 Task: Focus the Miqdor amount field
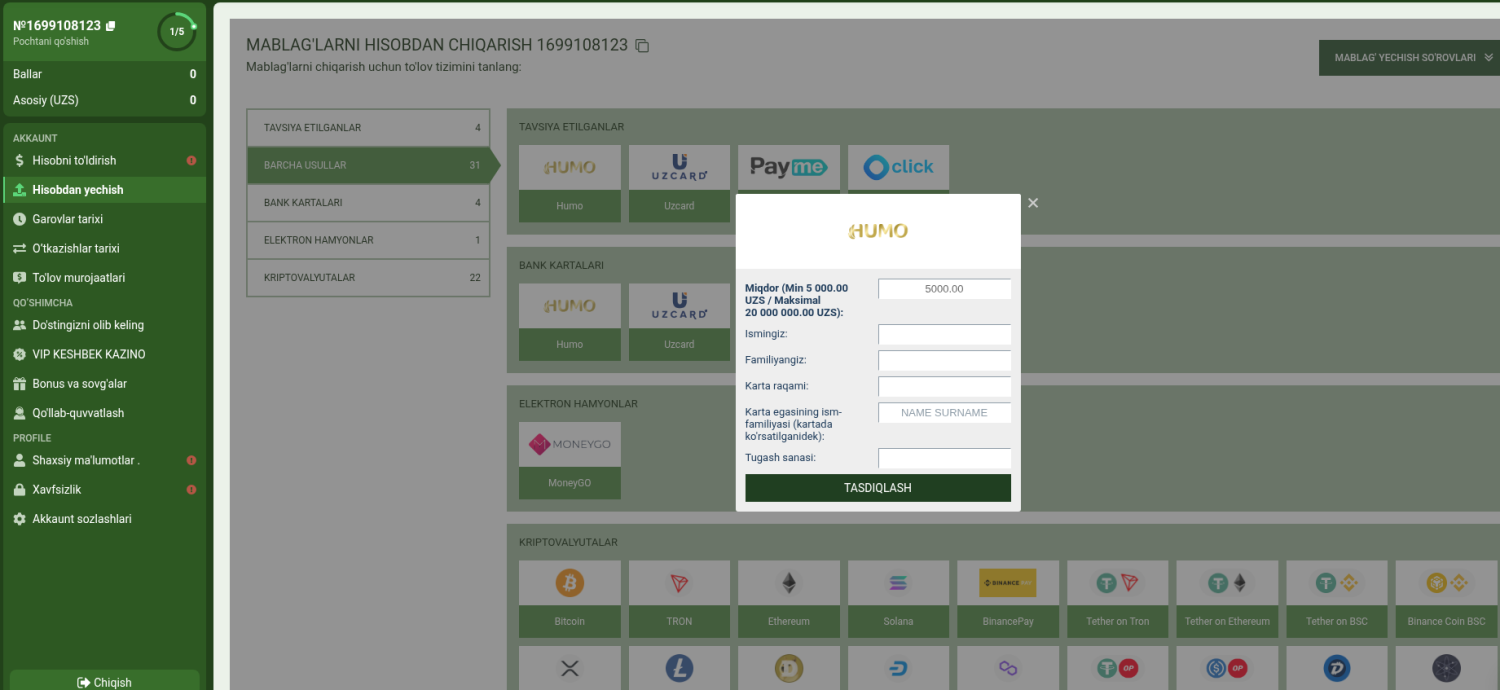(944, 289)
